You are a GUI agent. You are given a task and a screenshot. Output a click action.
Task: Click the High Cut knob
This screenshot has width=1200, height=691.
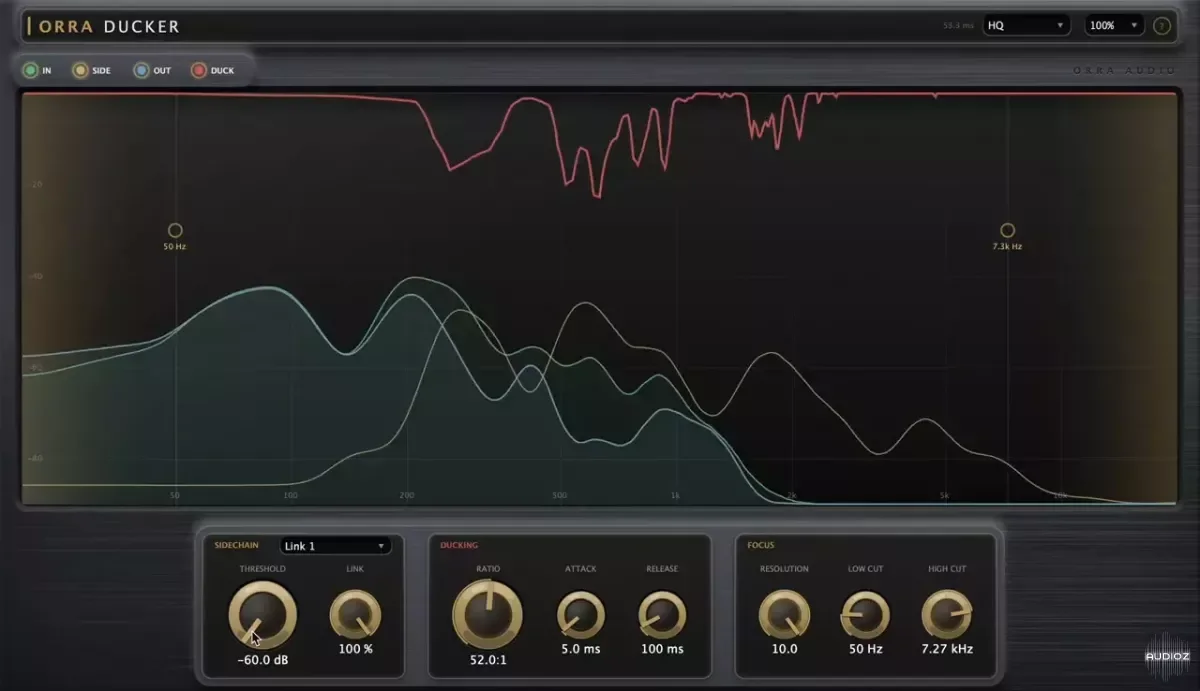point(946,615)
